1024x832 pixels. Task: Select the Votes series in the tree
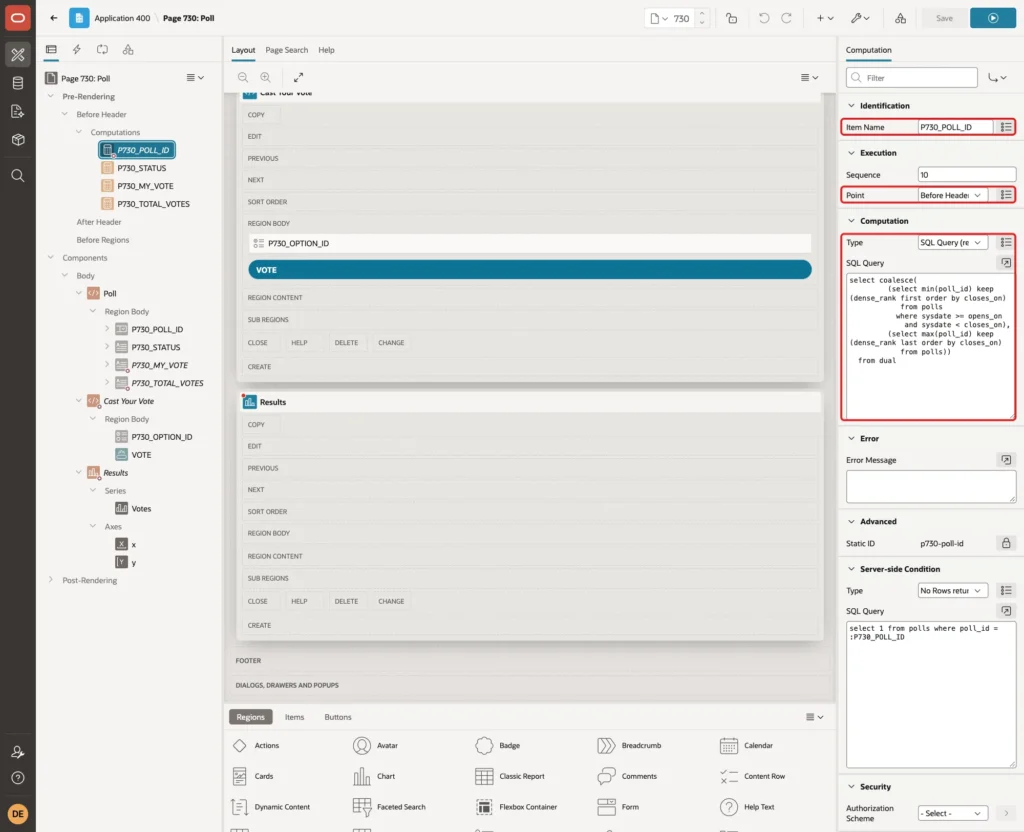coord(141,509)
